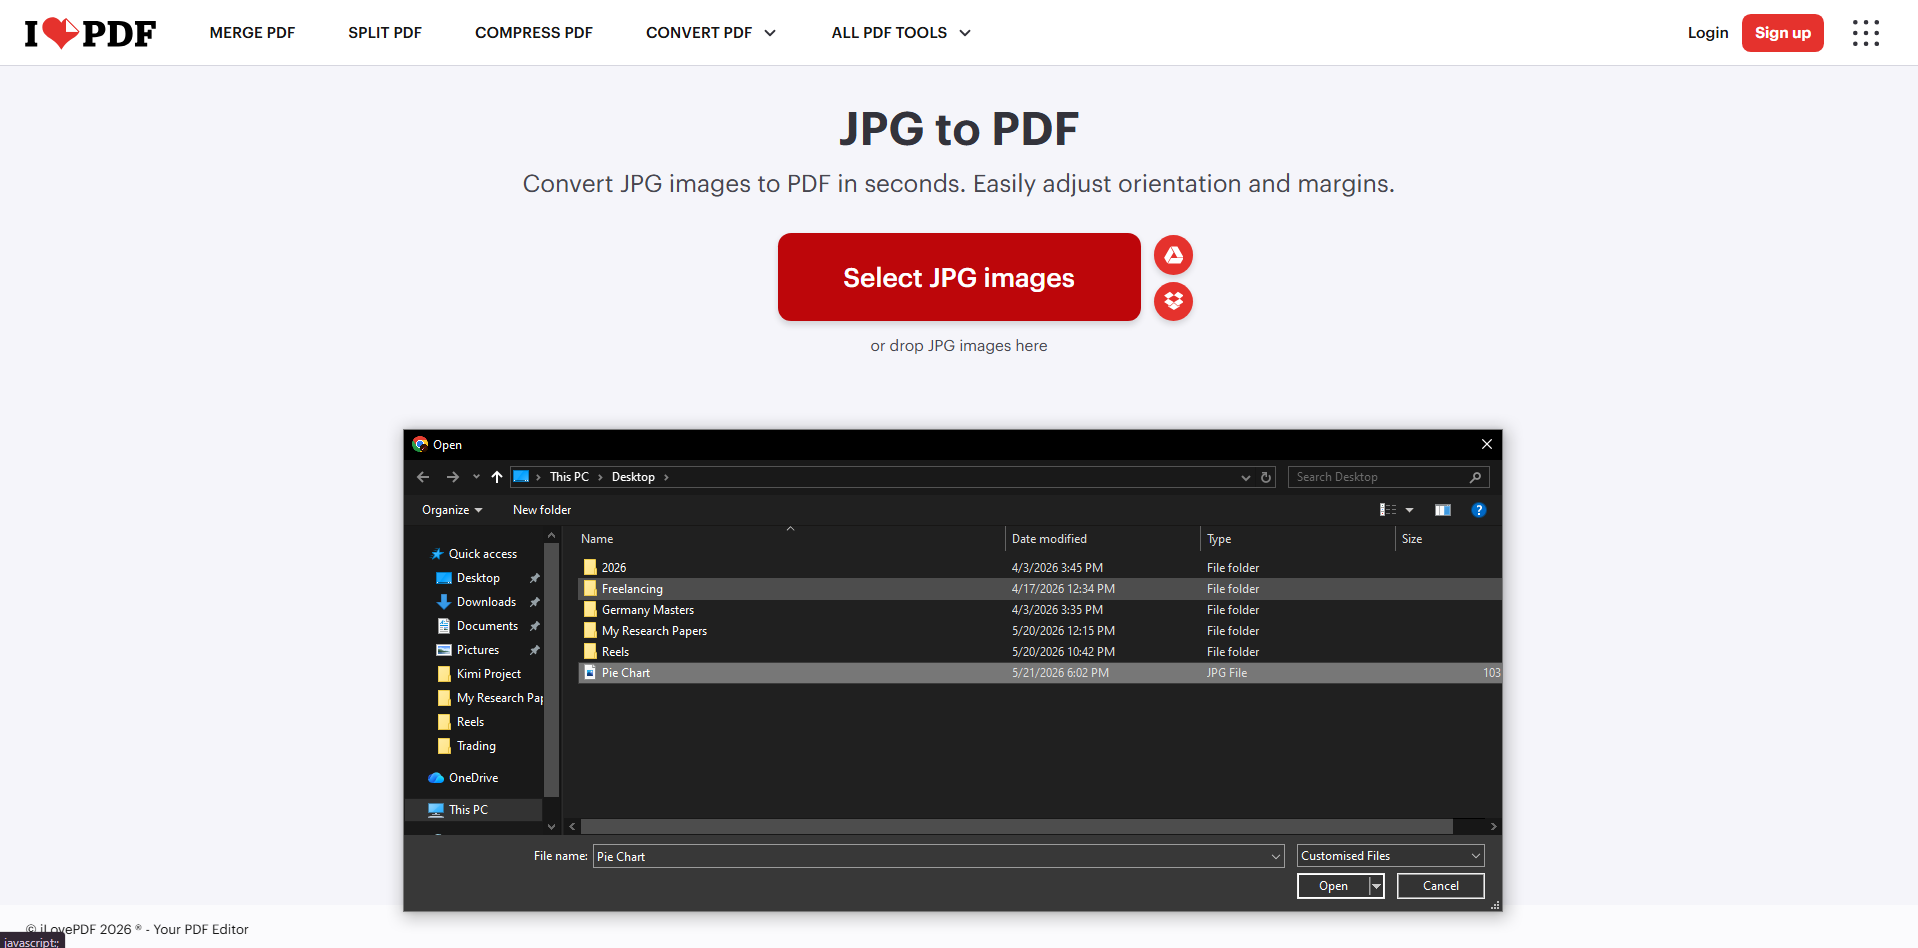Open MERGE PDF tool
The image size is (1918, 948).
252,33
